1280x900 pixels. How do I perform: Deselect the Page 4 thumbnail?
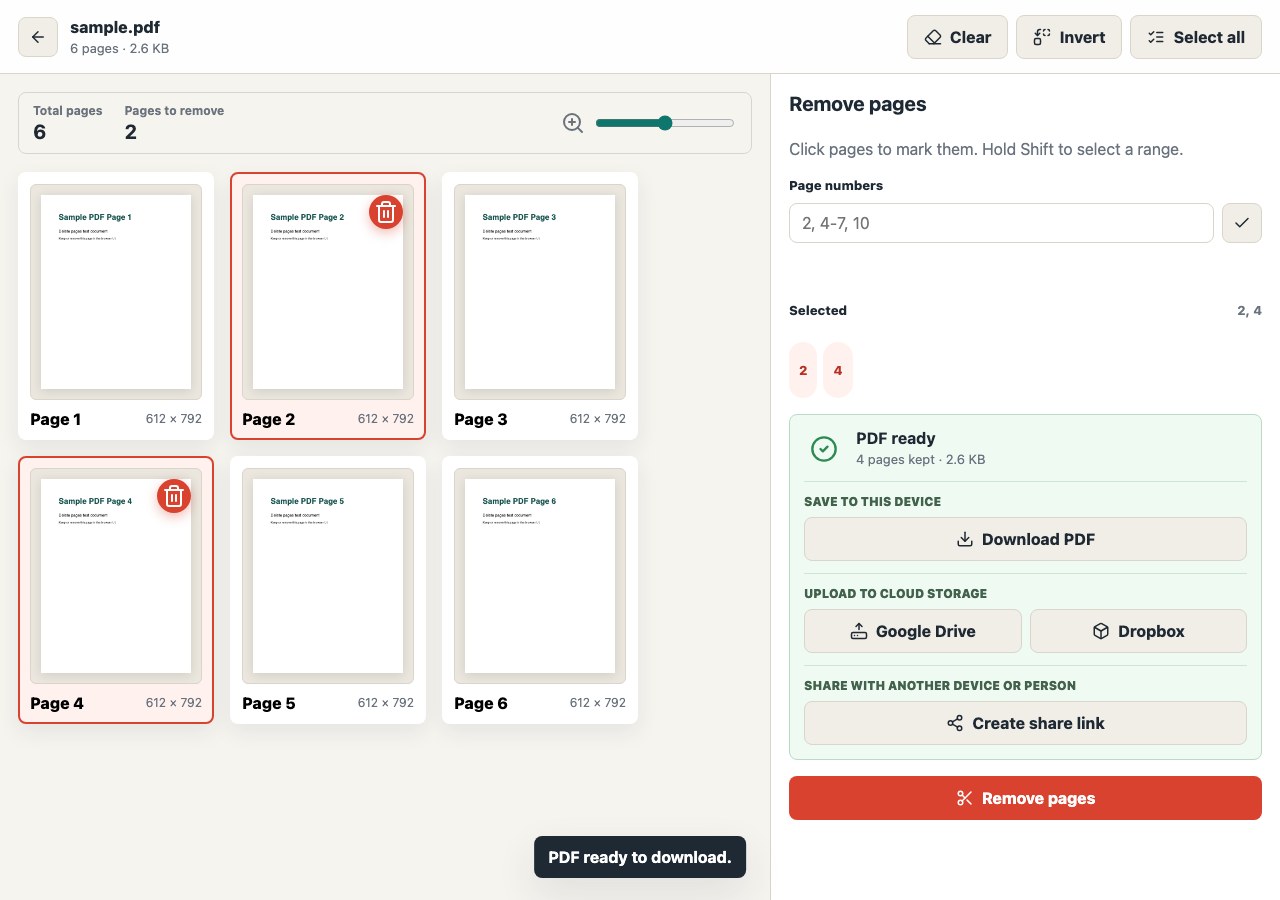click(x=116, y=590)
